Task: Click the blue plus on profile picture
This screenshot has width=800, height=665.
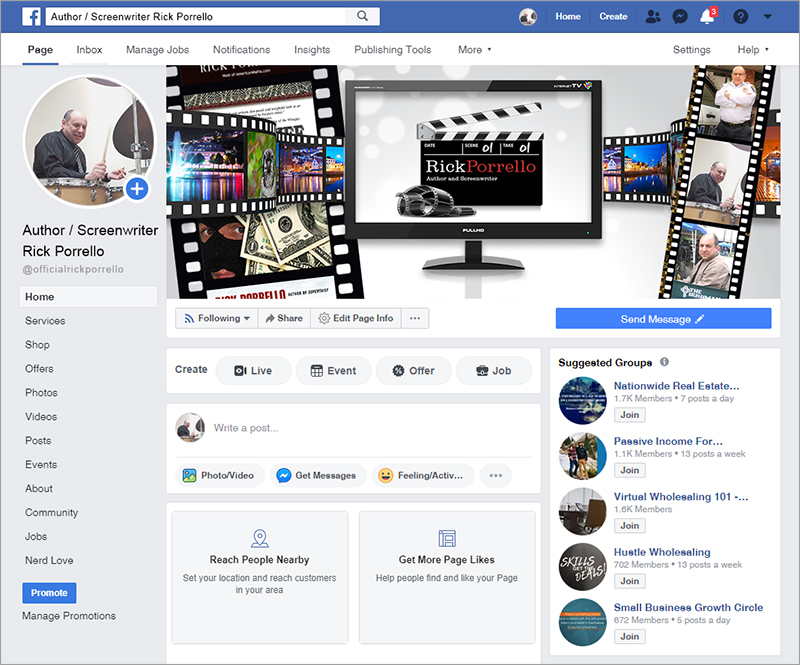Action: 137,188
